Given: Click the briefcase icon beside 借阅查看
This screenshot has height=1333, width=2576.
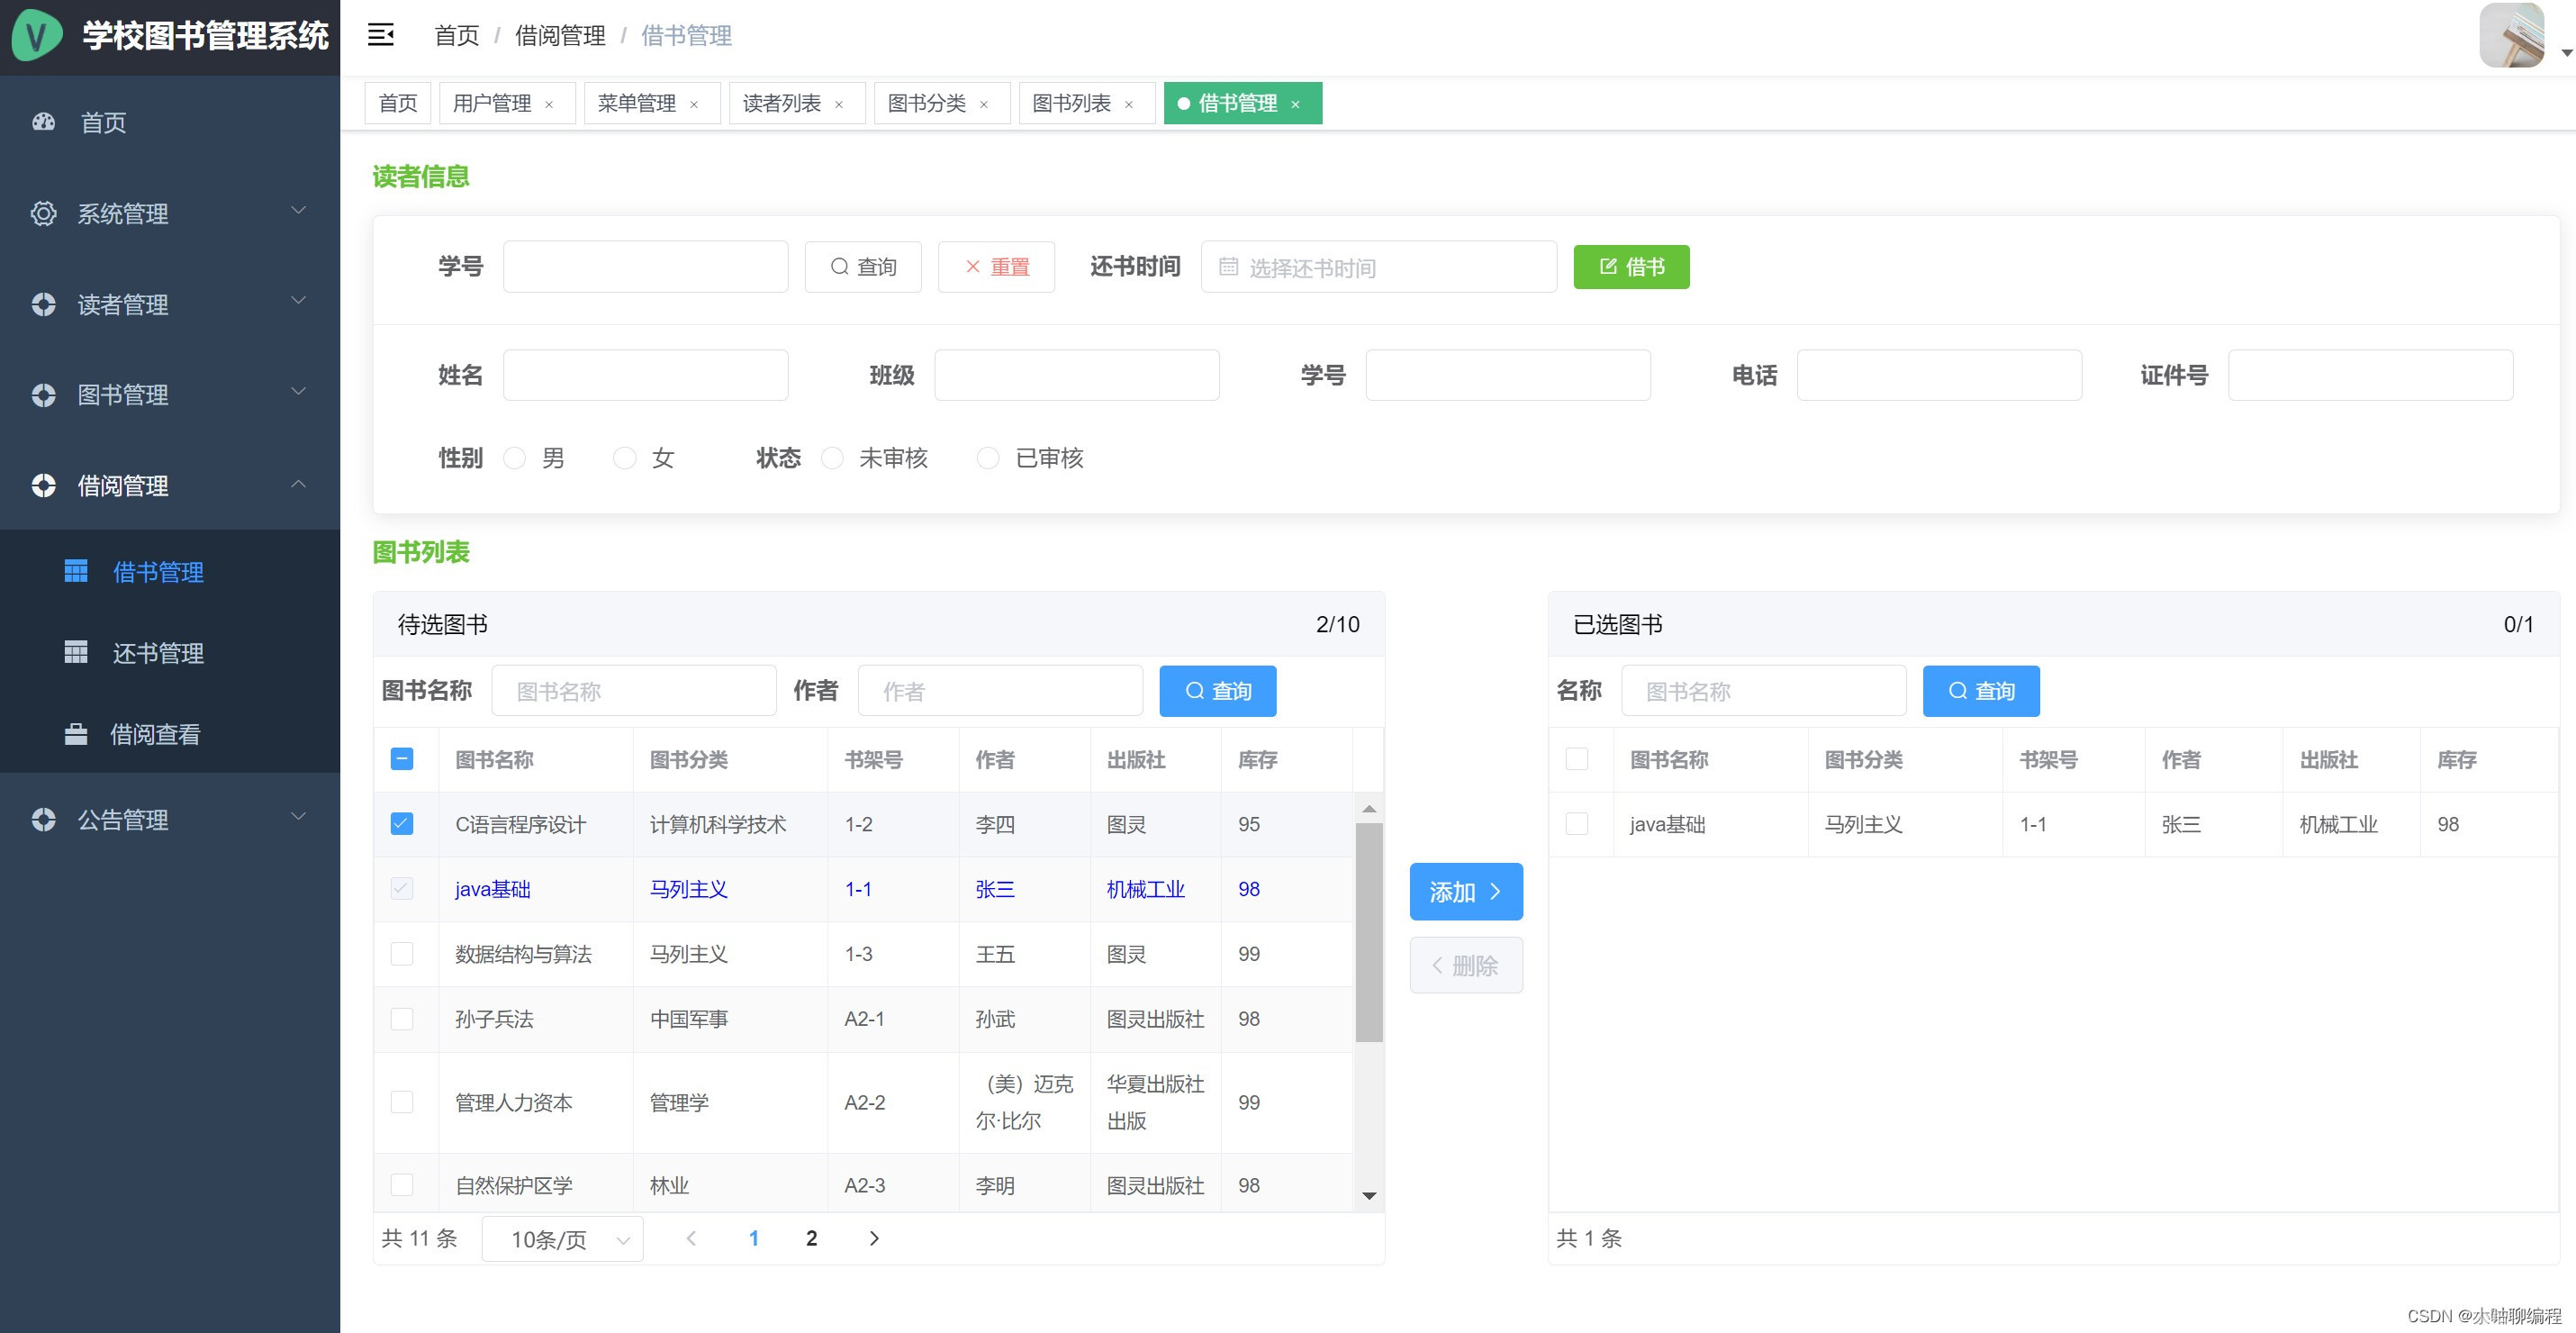Looking at the screenshot, I should pyautogui.click(x=76, y=734).
